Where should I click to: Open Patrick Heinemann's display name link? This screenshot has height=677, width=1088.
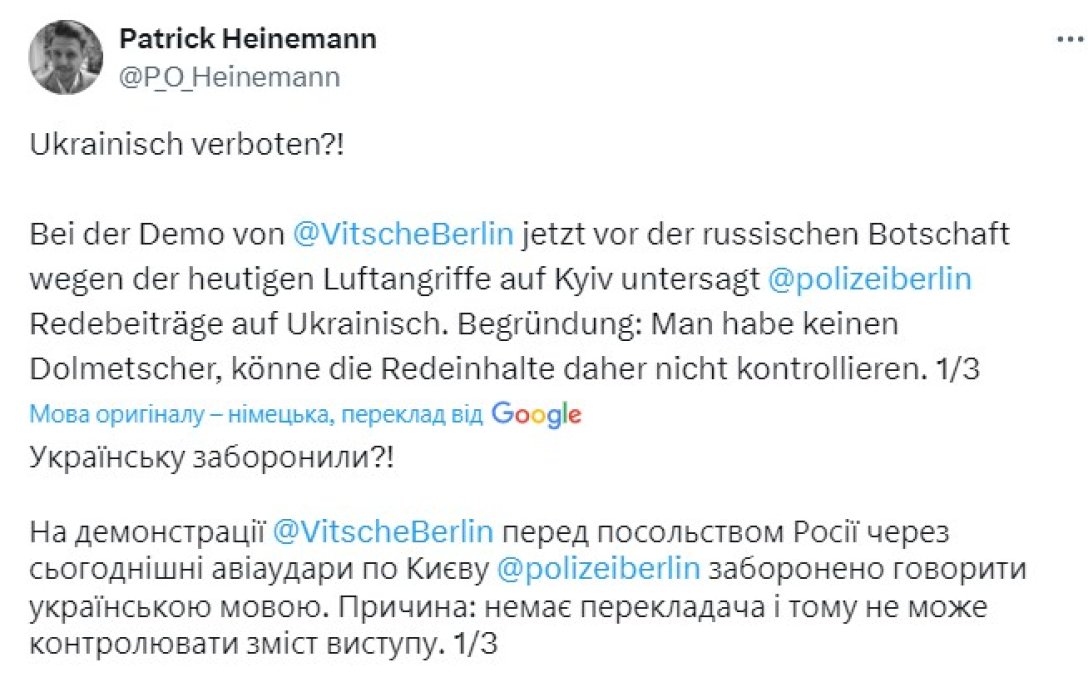click(248, 39)
